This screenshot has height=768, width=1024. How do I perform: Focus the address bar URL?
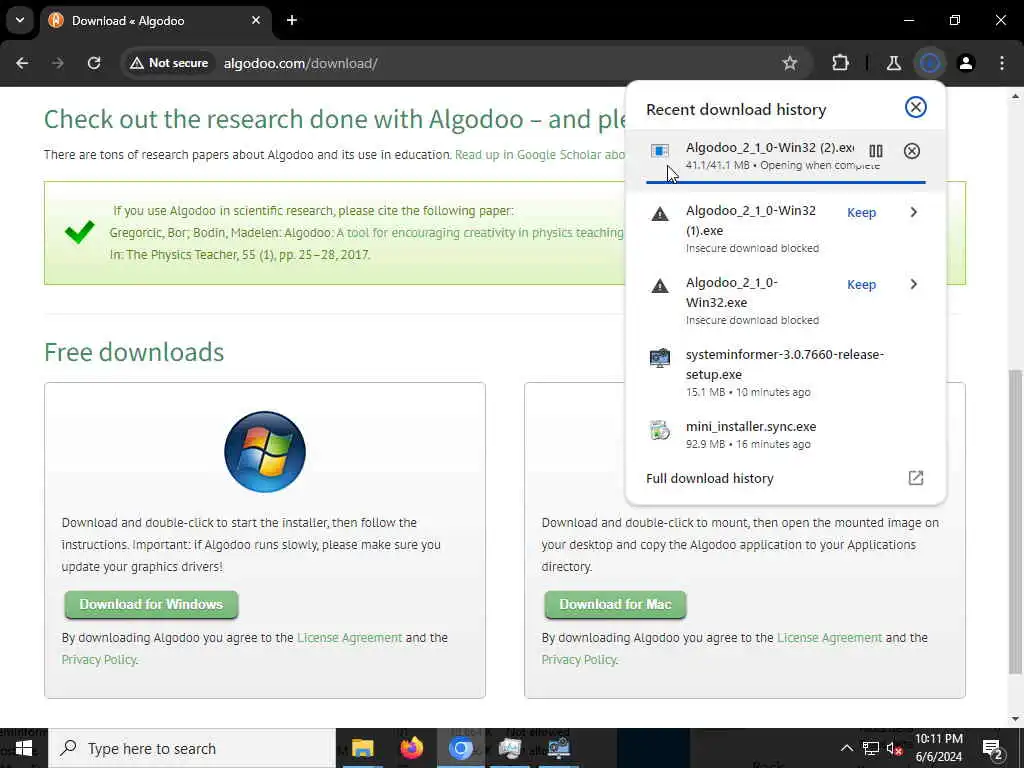coord(300,63)
